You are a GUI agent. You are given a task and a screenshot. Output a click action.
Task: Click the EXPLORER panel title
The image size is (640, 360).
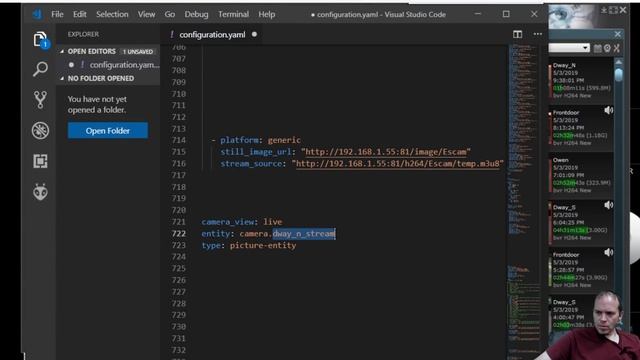click(83, 34)
